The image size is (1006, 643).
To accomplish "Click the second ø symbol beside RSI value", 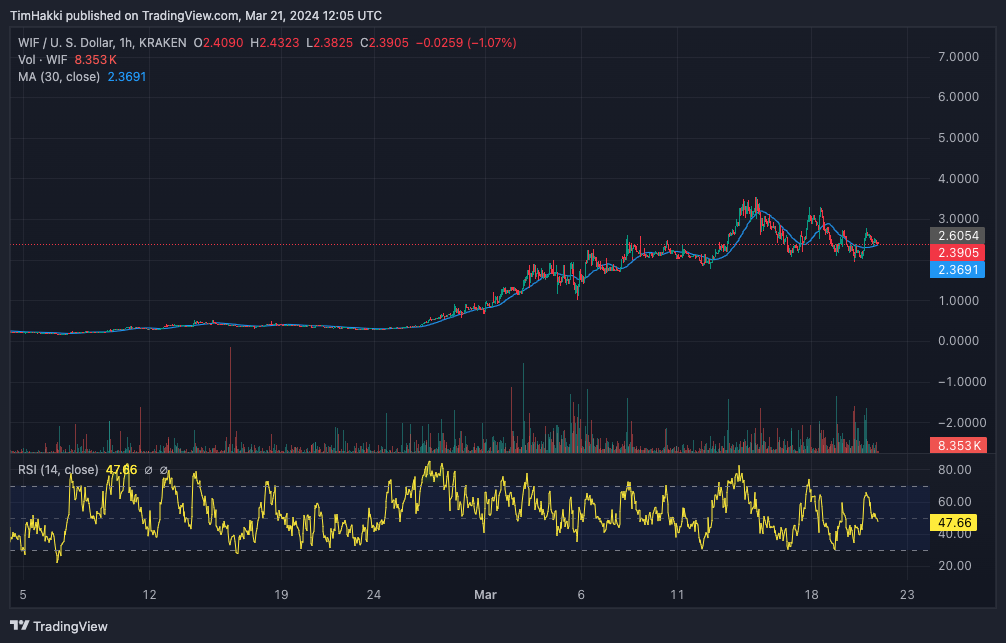I will (164, 470).
